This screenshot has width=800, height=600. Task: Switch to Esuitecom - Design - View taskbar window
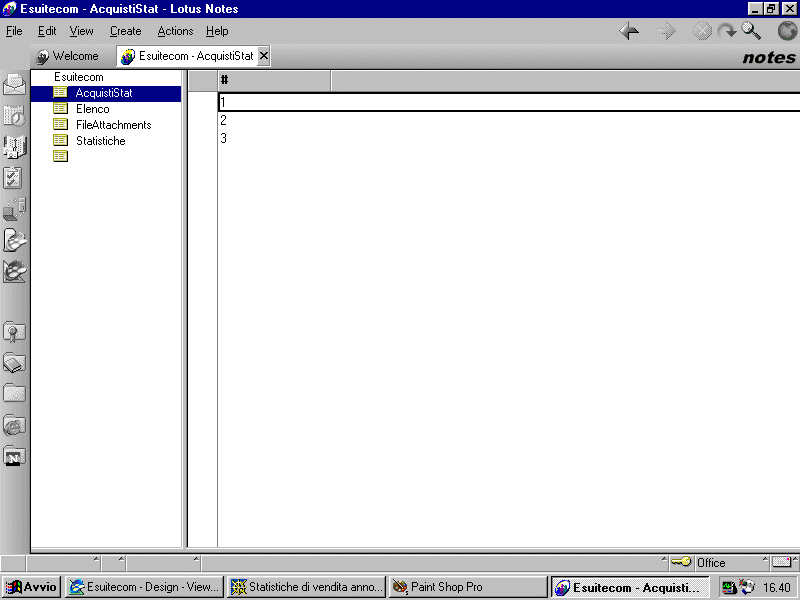[x=145, y=587]
